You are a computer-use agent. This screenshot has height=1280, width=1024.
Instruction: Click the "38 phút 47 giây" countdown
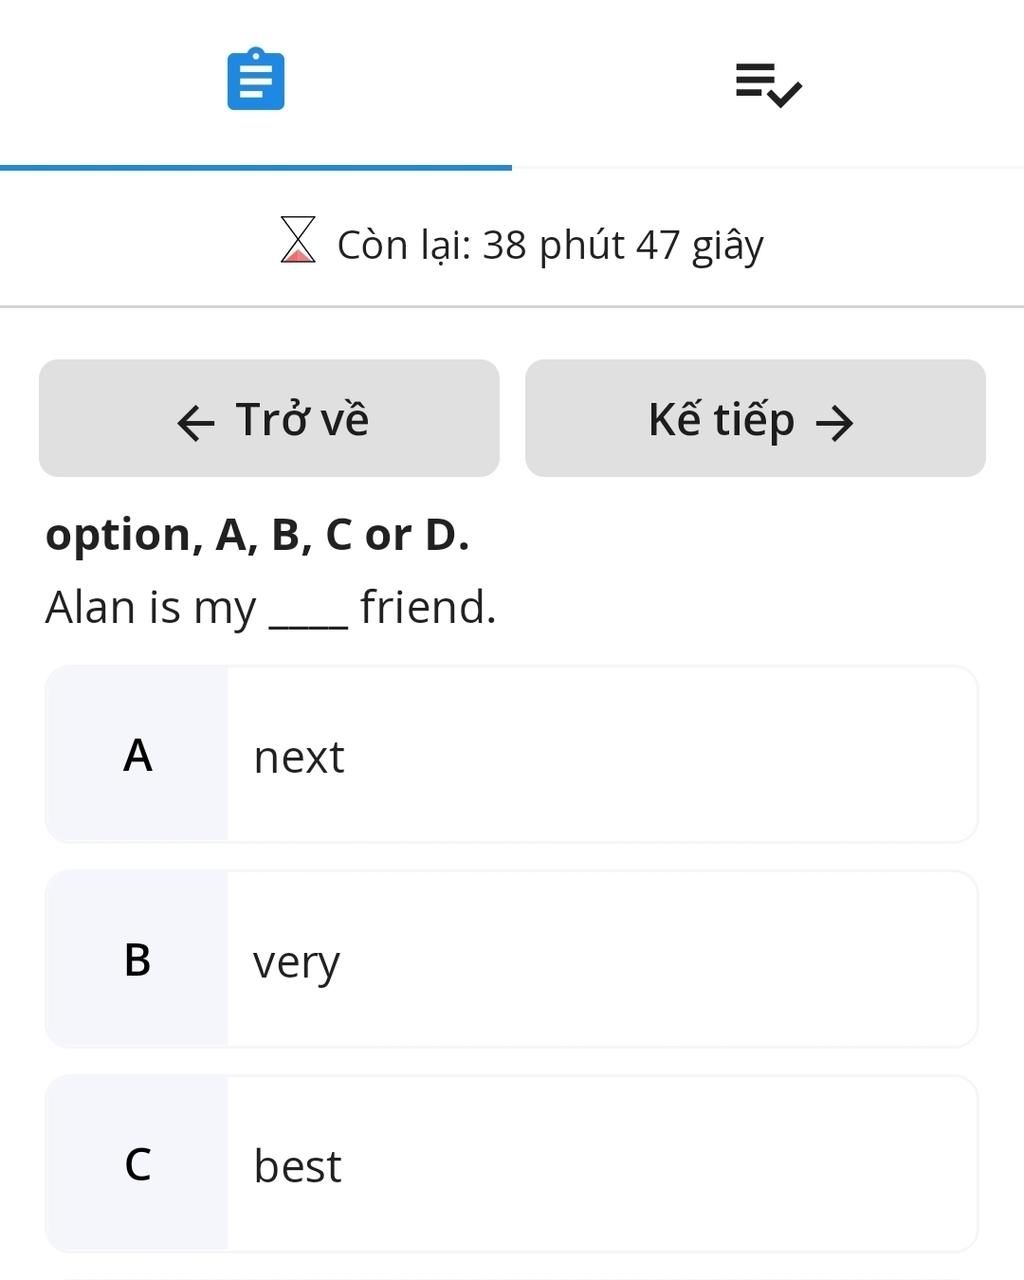[623, 245]
